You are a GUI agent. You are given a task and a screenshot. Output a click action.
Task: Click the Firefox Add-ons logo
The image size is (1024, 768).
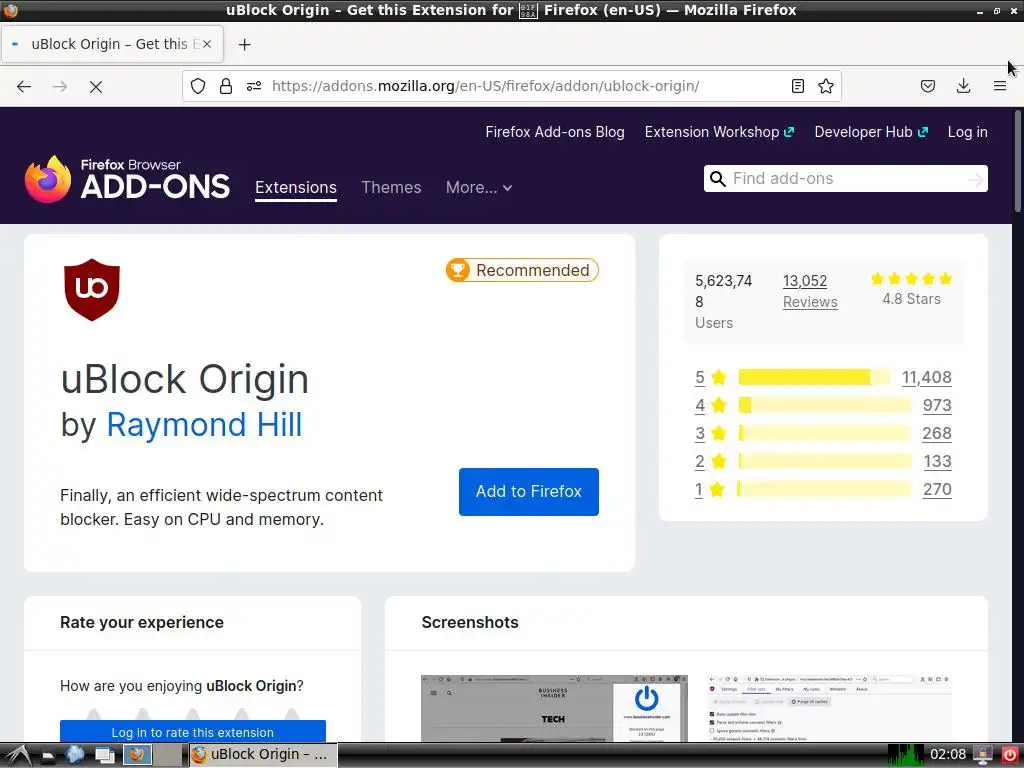[127, 179]
